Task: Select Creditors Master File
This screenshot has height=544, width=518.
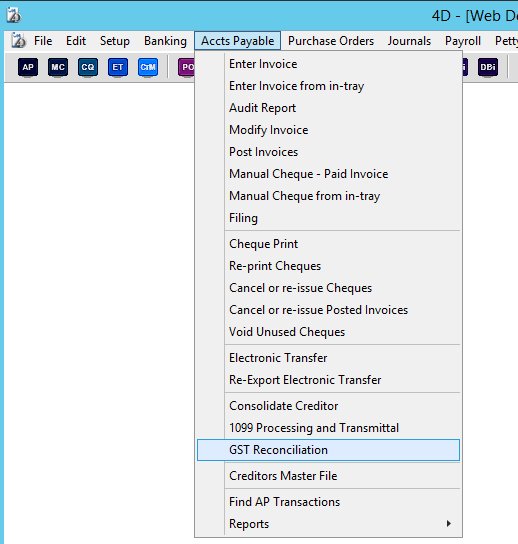Action: click(328, 476)
